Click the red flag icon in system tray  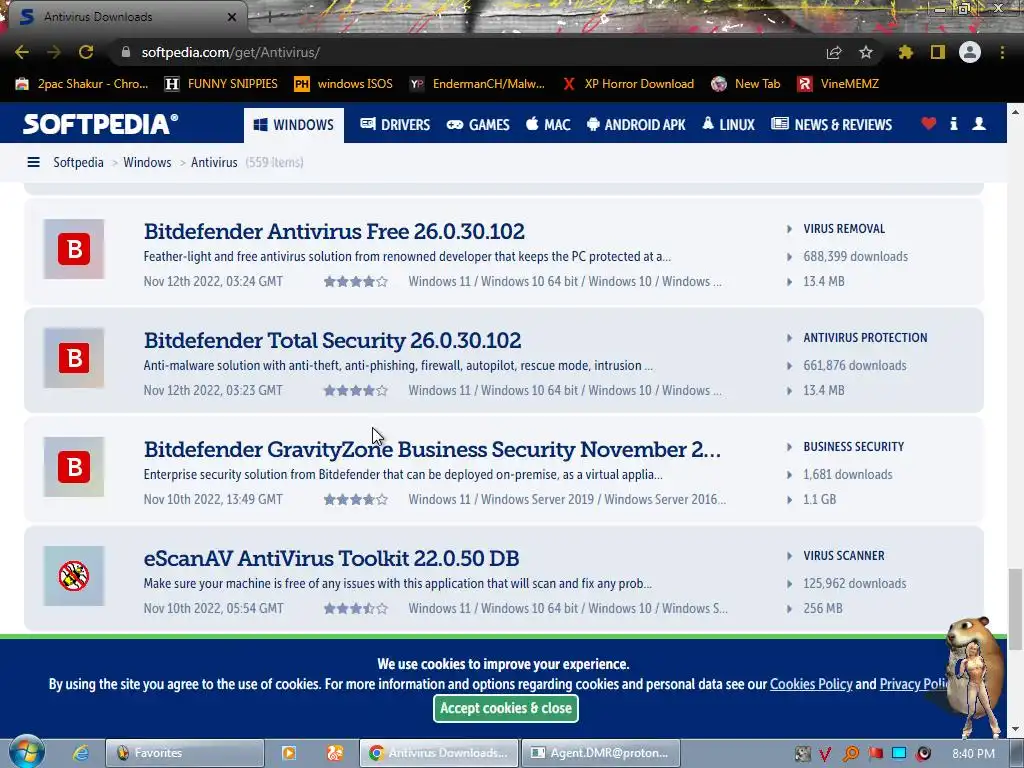[x=875, y=754]
